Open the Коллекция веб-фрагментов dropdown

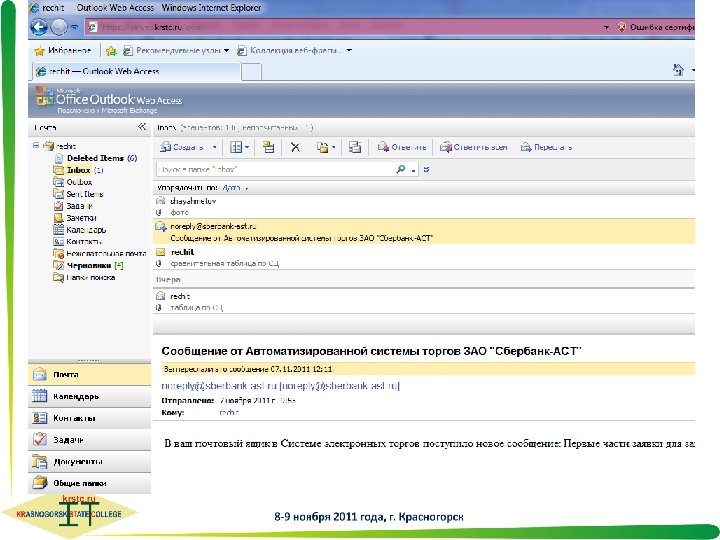point(294,51)
